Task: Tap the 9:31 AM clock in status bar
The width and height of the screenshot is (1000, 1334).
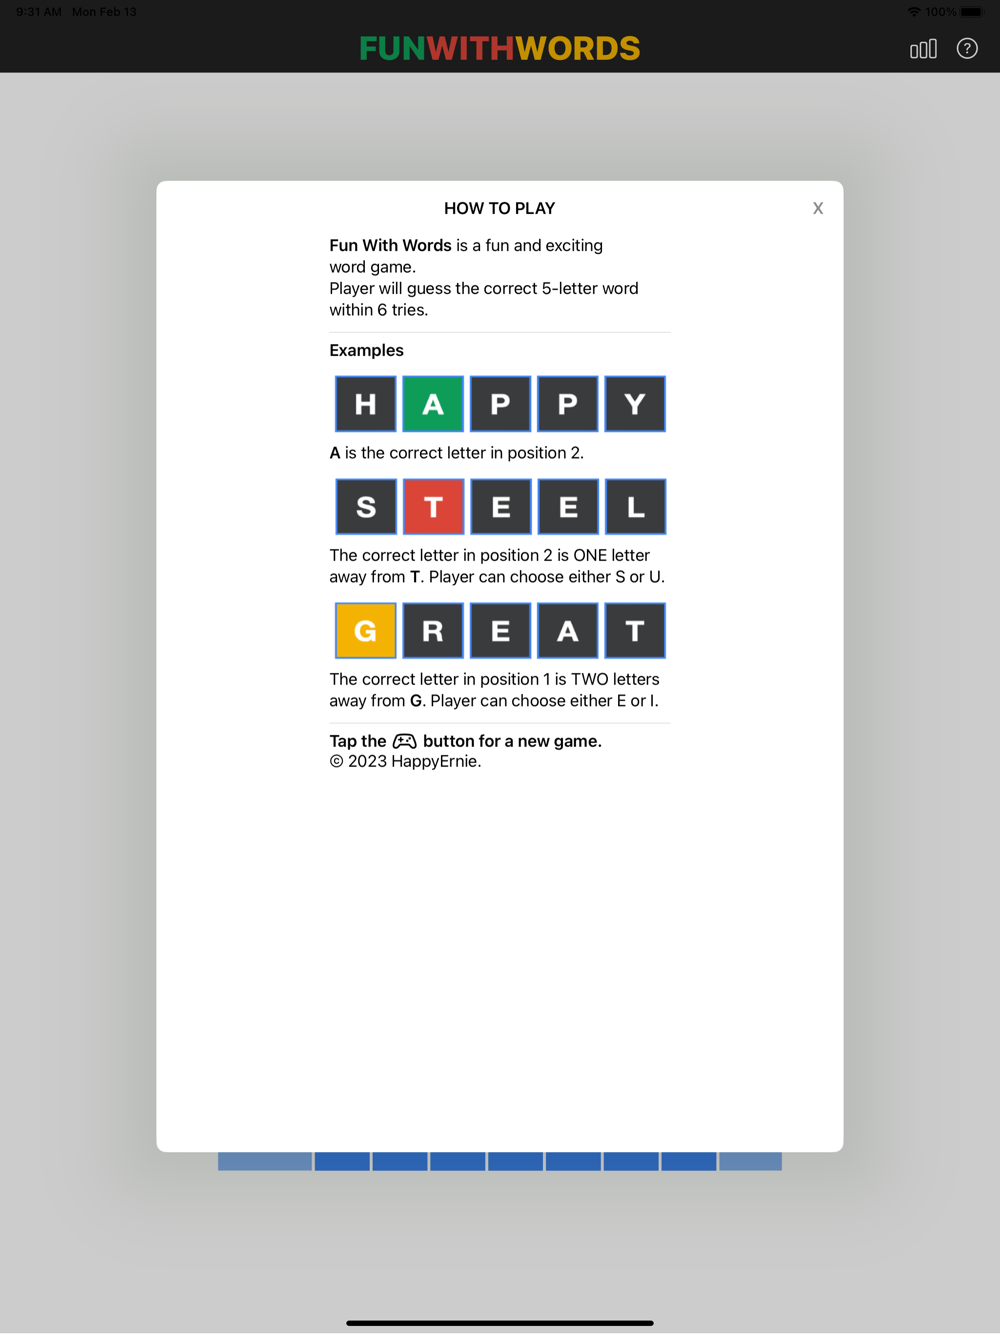Action: (x=39, y=12)
